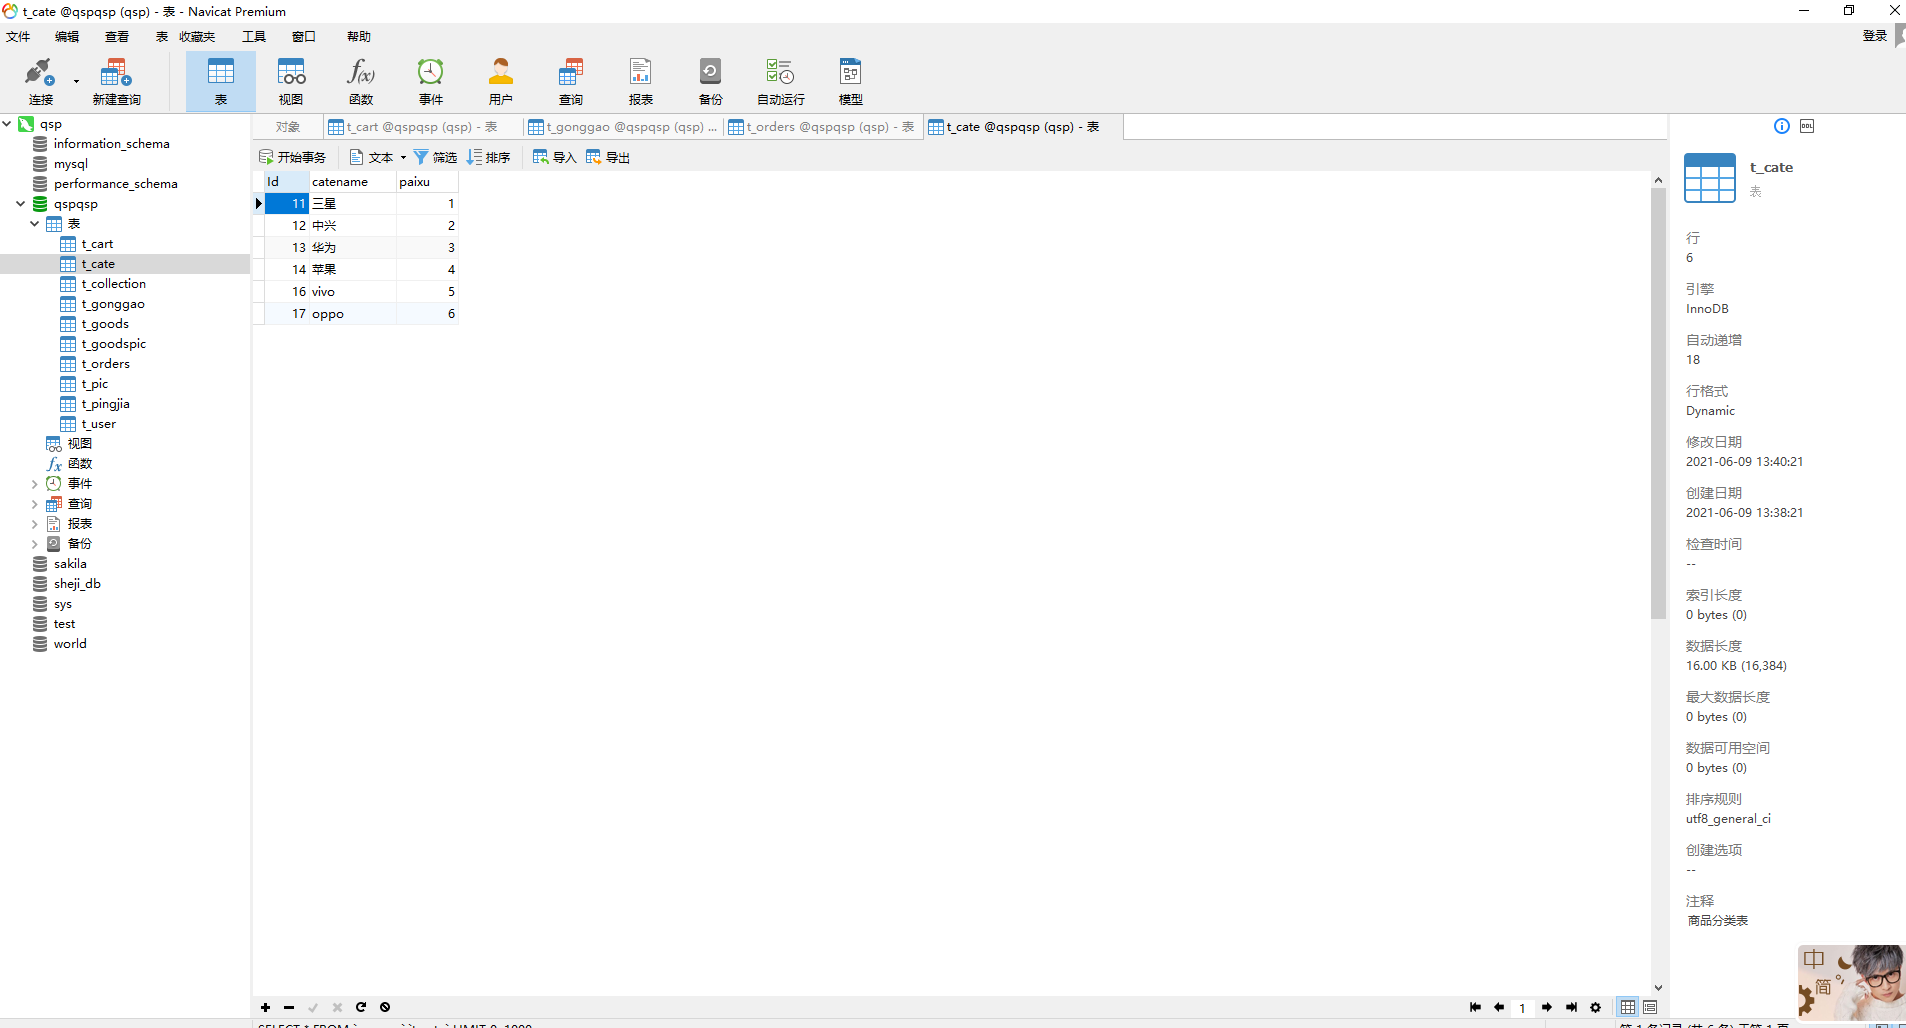Image resolution: width=1906 pixels, height=1028 pixels.
Task: Switch to form view at bottom right
Action: click(x=1650, y=1007)
